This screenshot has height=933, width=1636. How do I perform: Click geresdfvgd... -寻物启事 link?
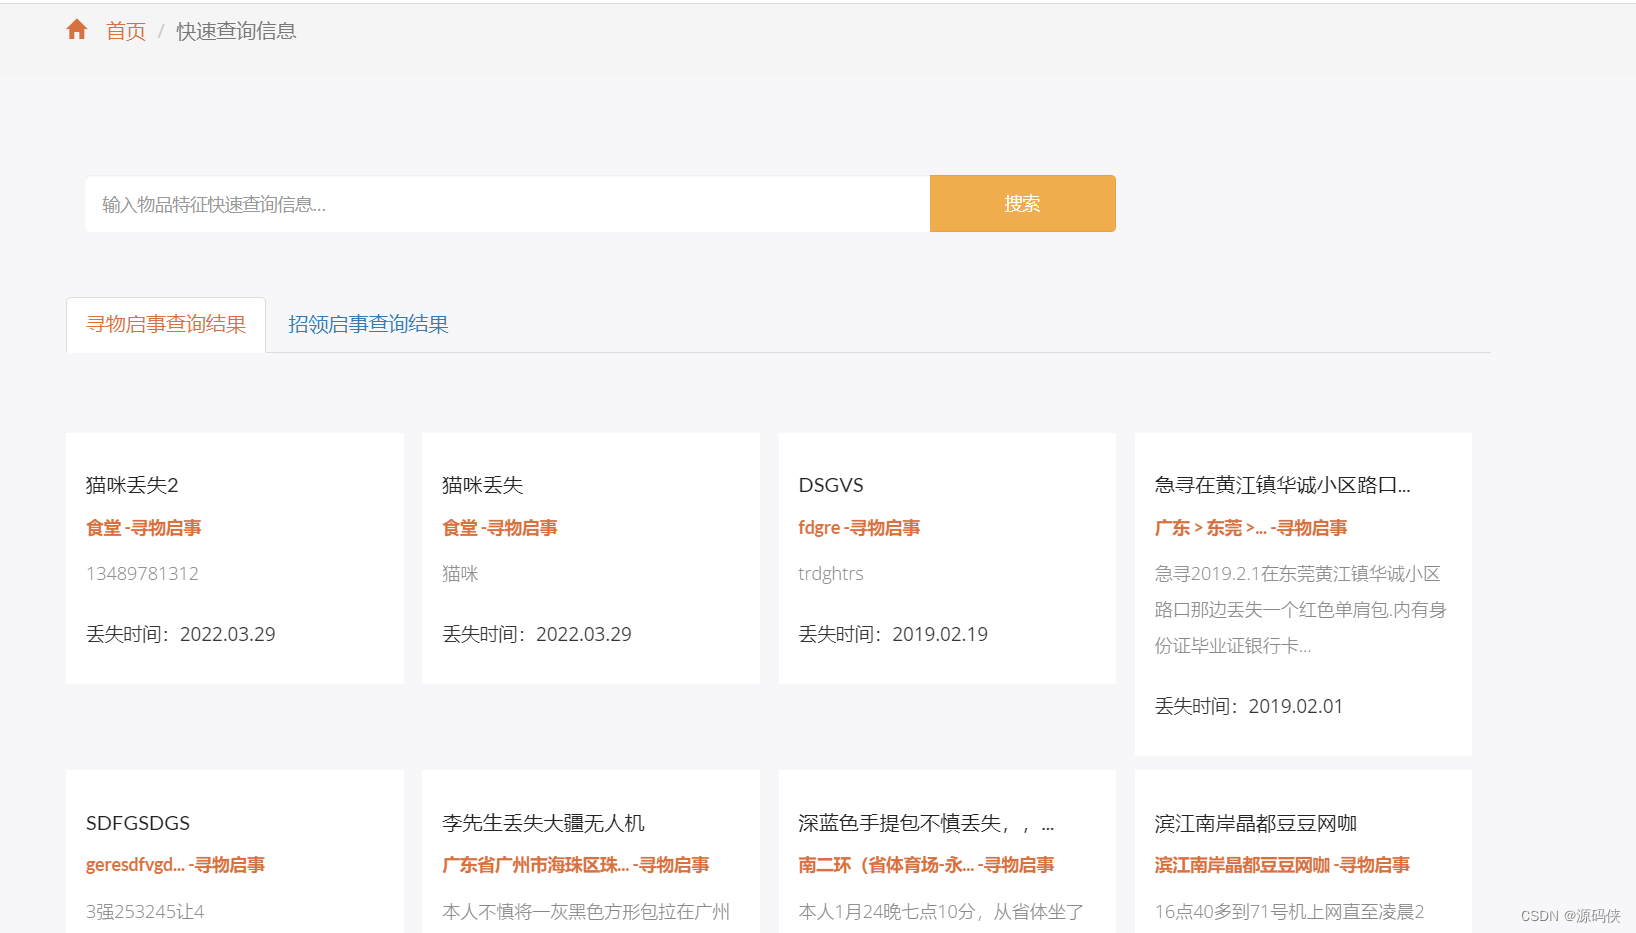175,864
